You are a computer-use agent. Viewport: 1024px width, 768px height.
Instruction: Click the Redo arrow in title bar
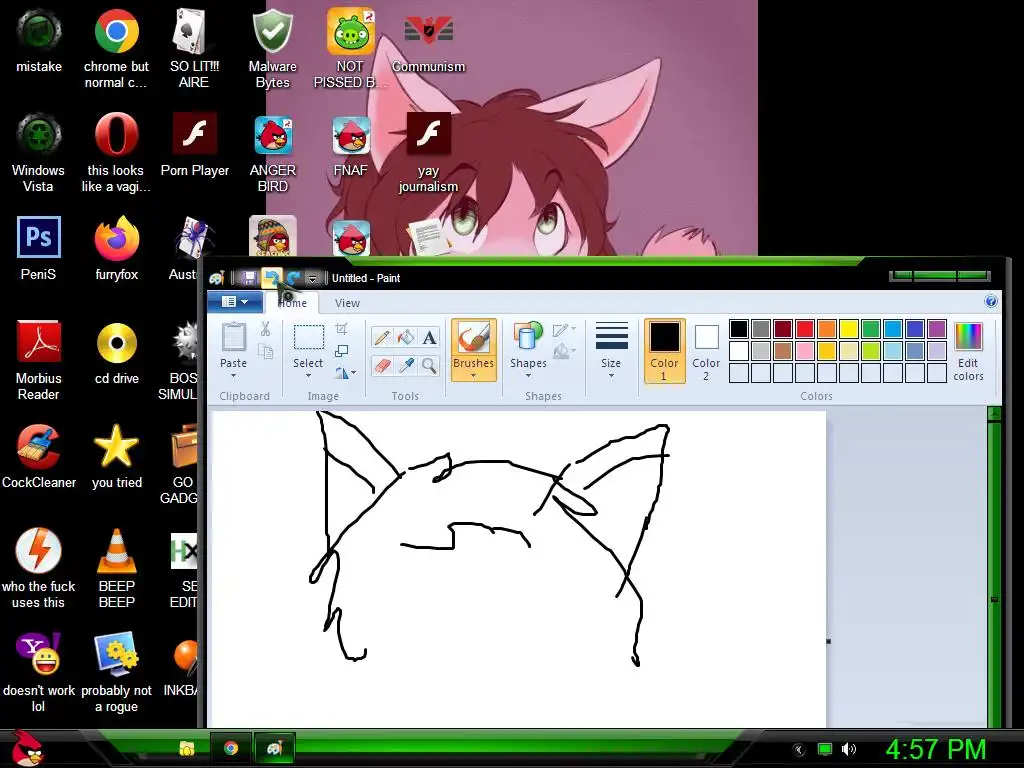(x=293, y=278)
